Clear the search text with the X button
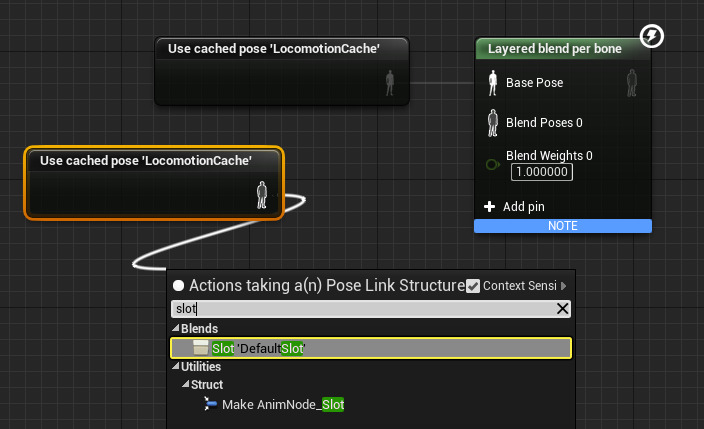The width and height of the screenshot is (704, 429). pyautogui.click(x=563, y=309)
